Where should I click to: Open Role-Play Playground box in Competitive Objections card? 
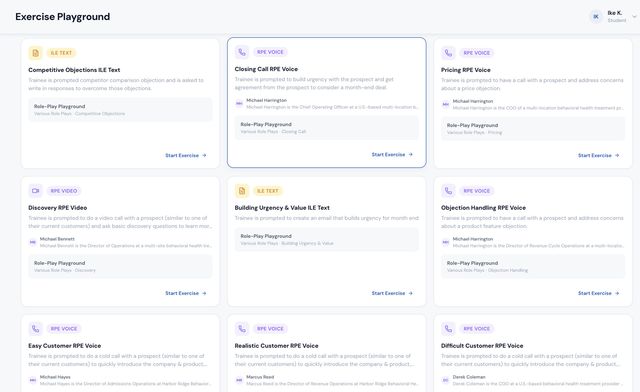[x=120, y=110]
